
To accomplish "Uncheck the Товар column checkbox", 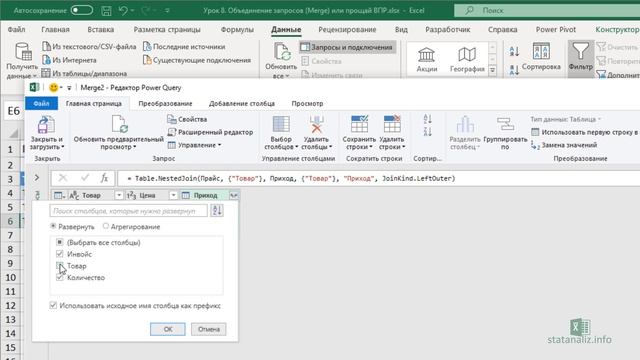I will (60, 266).
